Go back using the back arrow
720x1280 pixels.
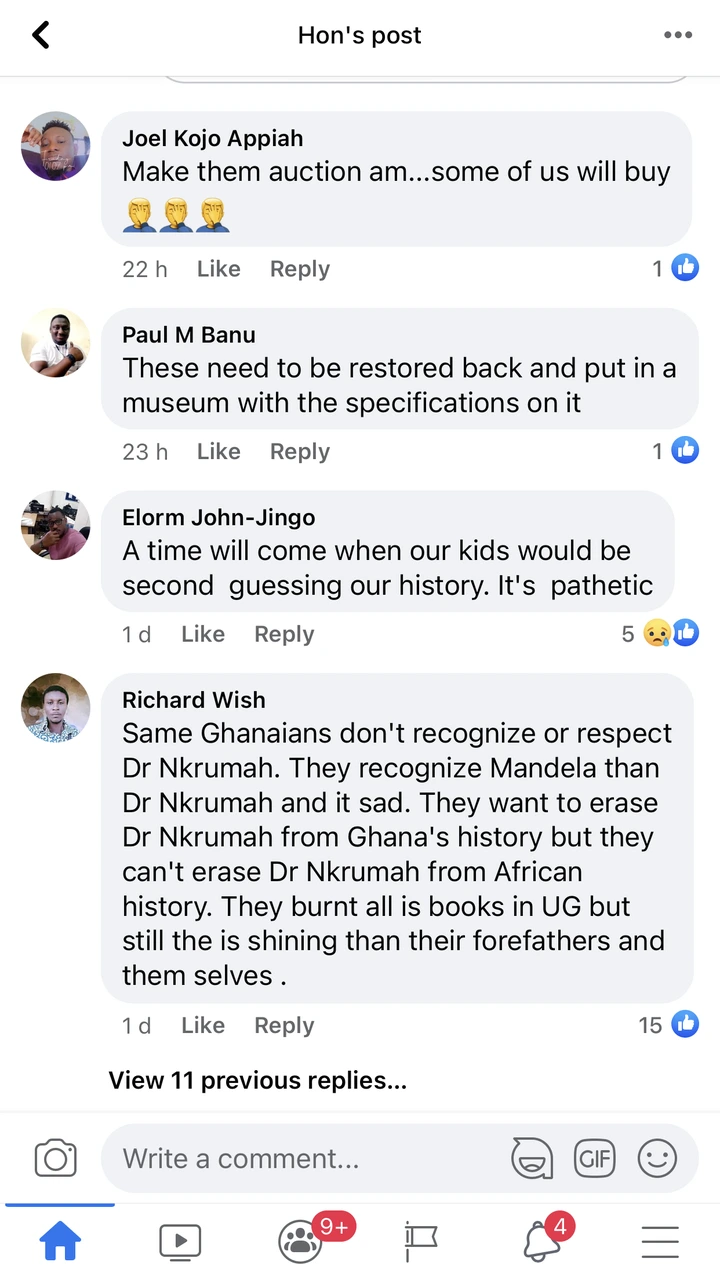[41, 36]
